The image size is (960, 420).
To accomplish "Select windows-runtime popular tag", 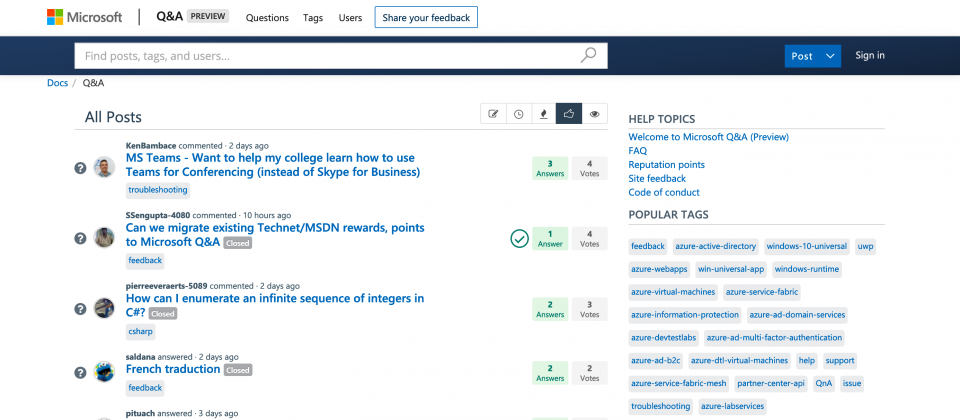I will point(807,269).
